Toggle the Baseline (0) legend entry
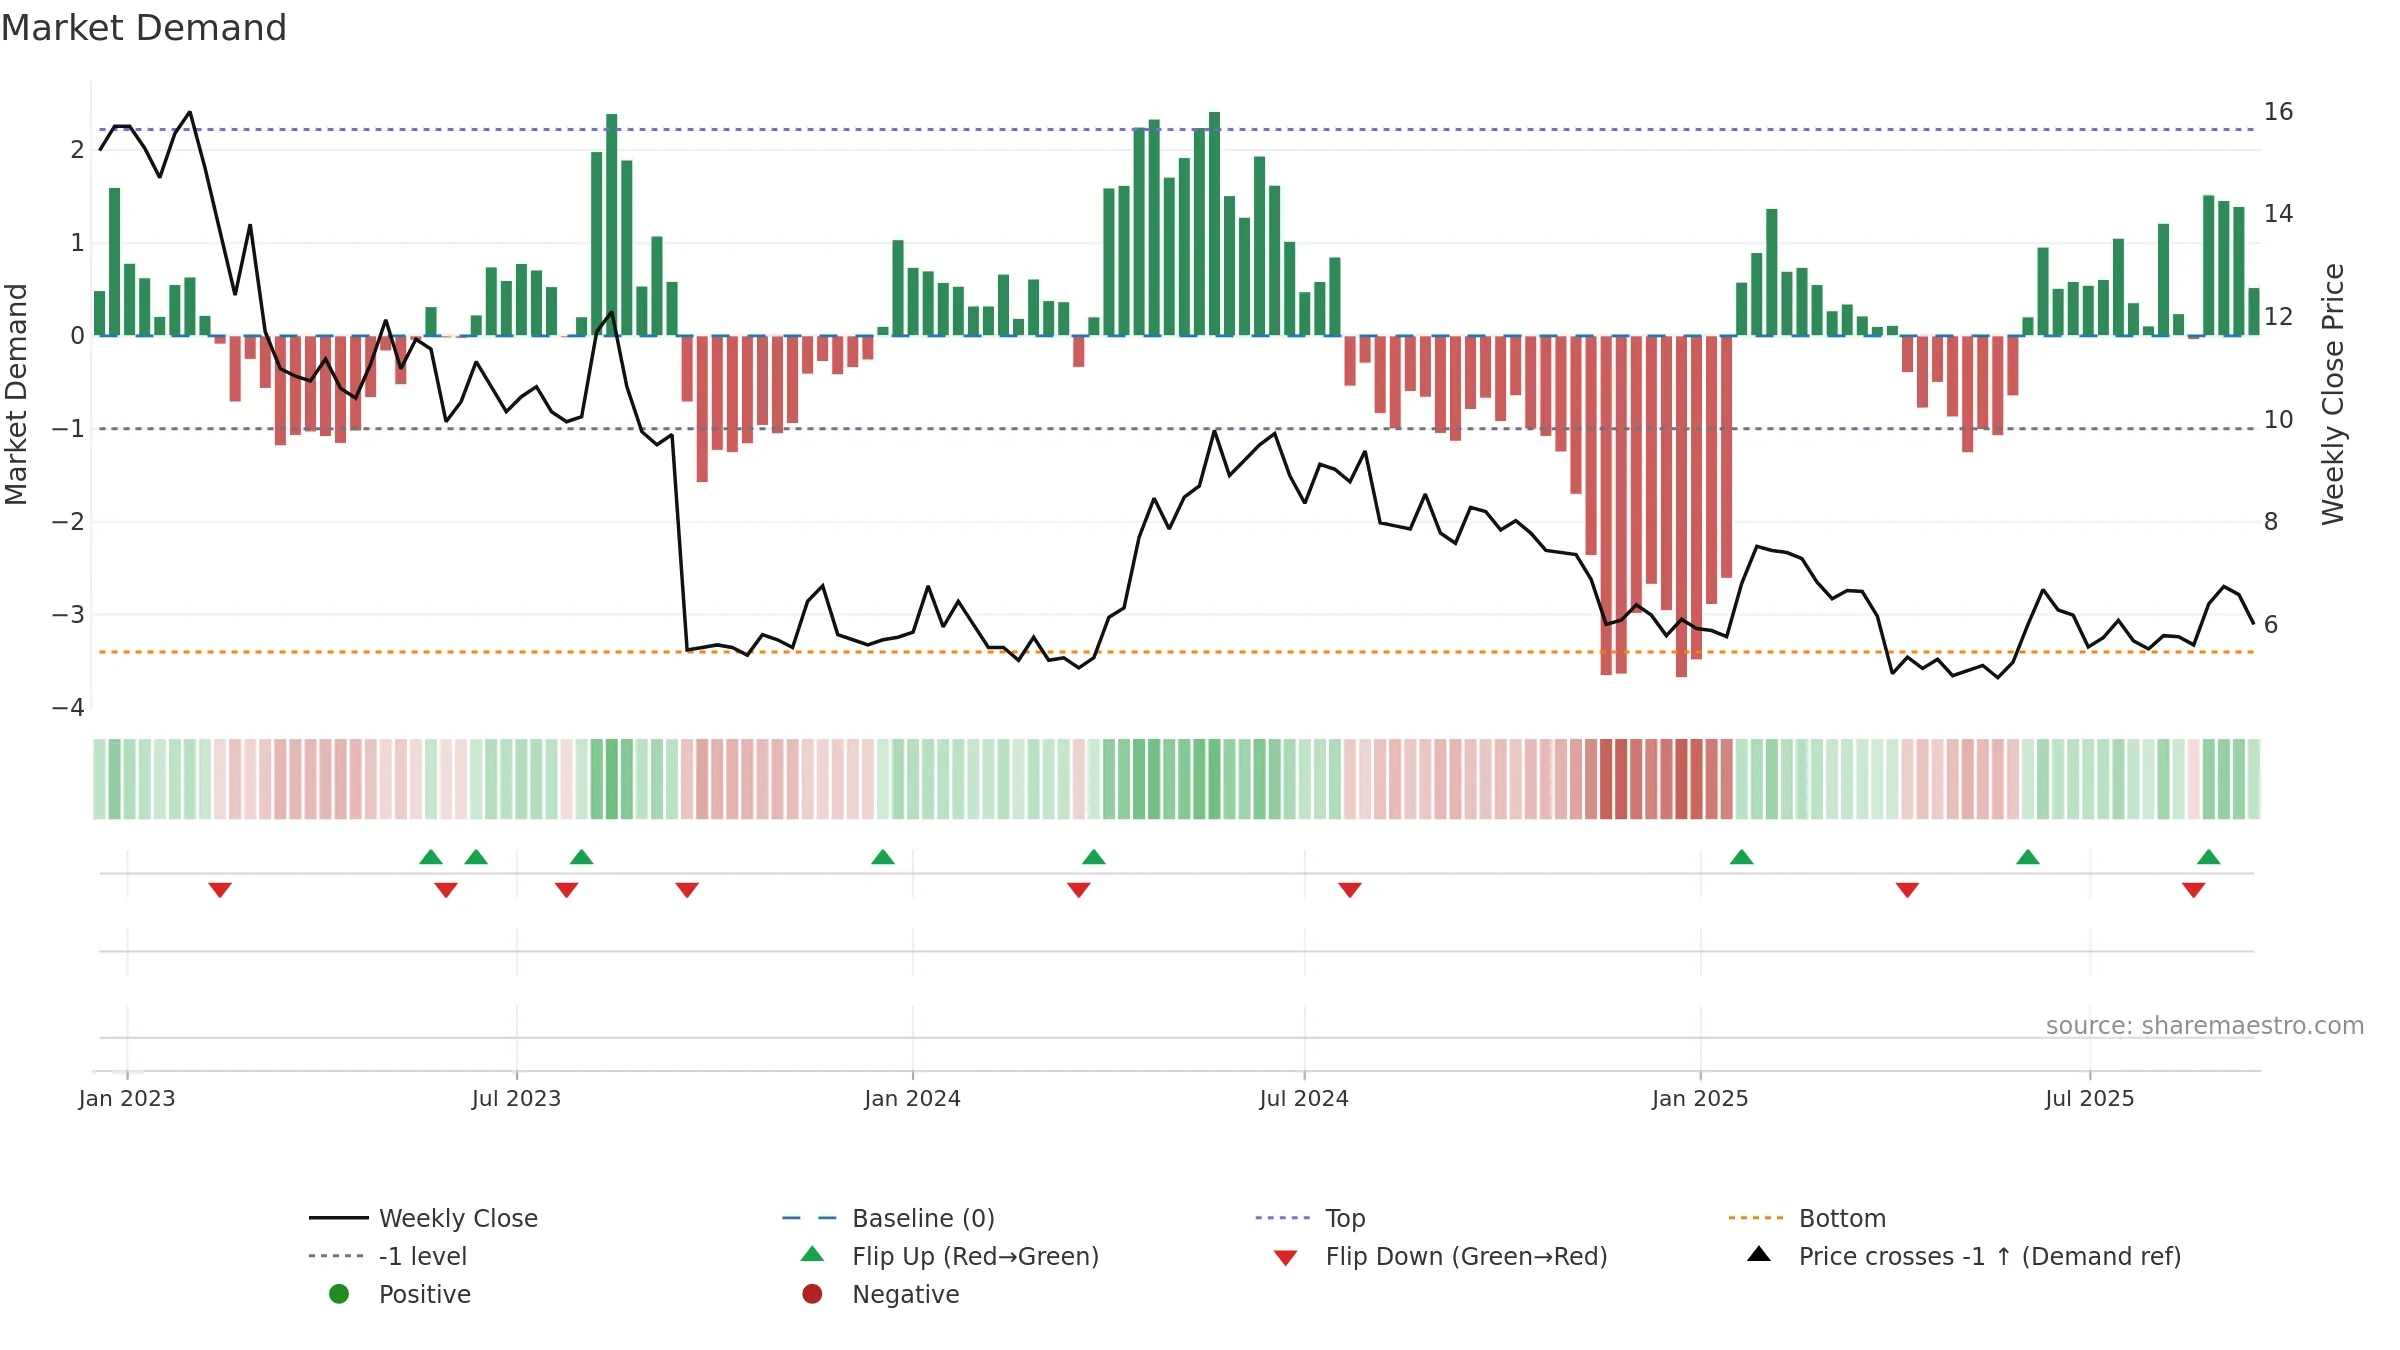Screen dimensions: 2400x1350 pos(888,1218)
